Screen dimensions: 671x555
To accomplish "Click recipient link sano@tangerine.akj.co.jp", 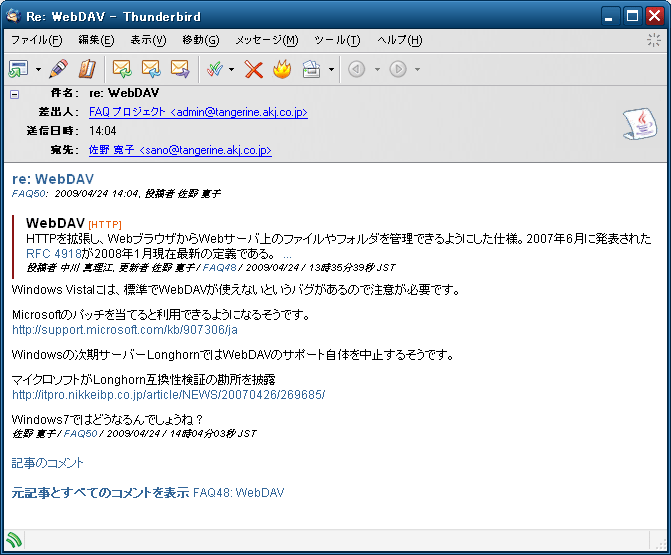I will (x=180, y=150).
